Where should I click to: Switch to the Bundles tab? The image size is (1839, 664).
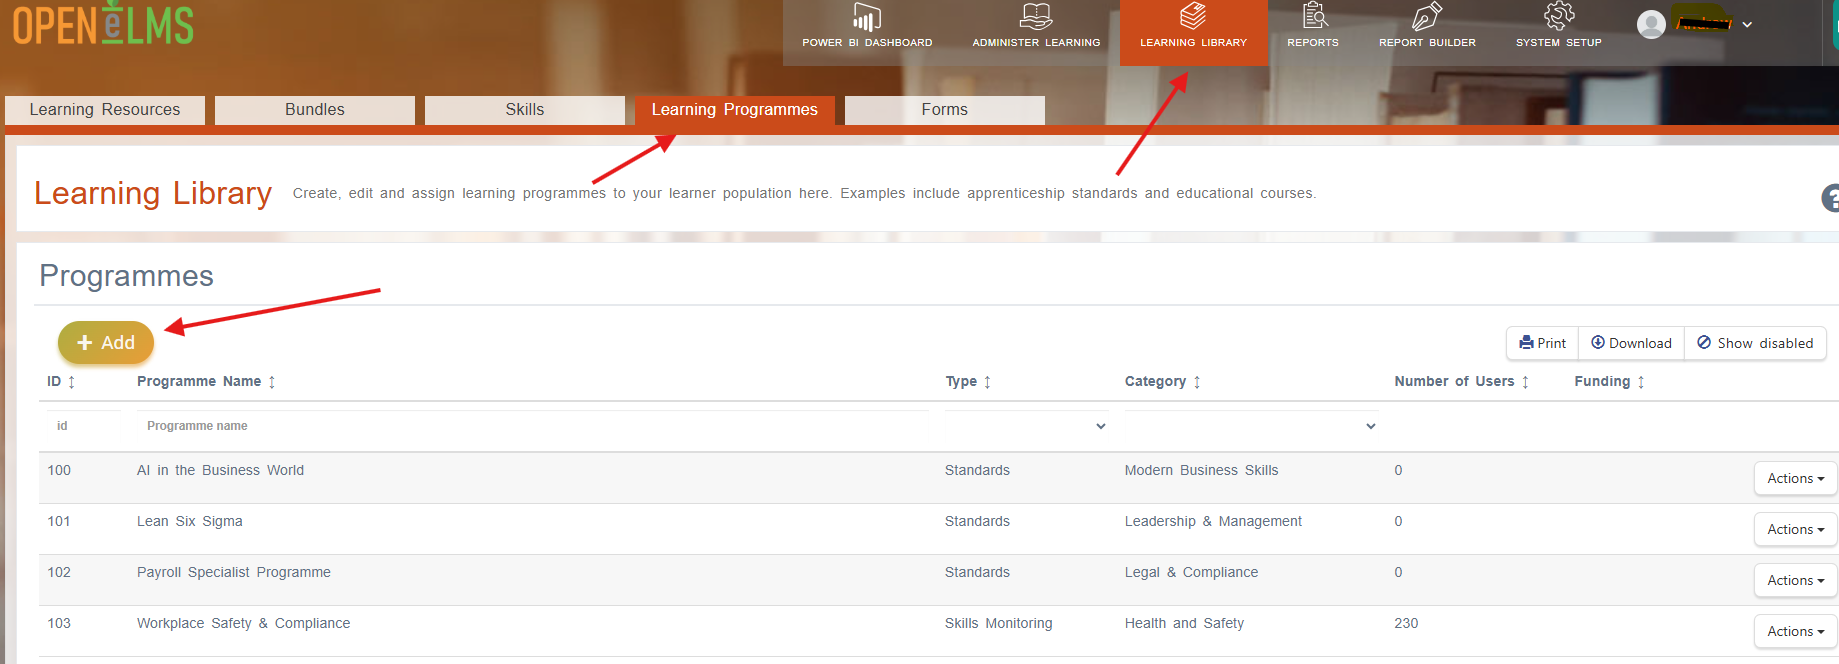click(x=315, y=110)
